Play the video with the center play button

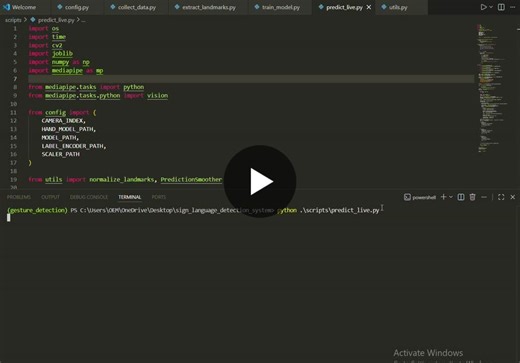click(x=260, y=181)
